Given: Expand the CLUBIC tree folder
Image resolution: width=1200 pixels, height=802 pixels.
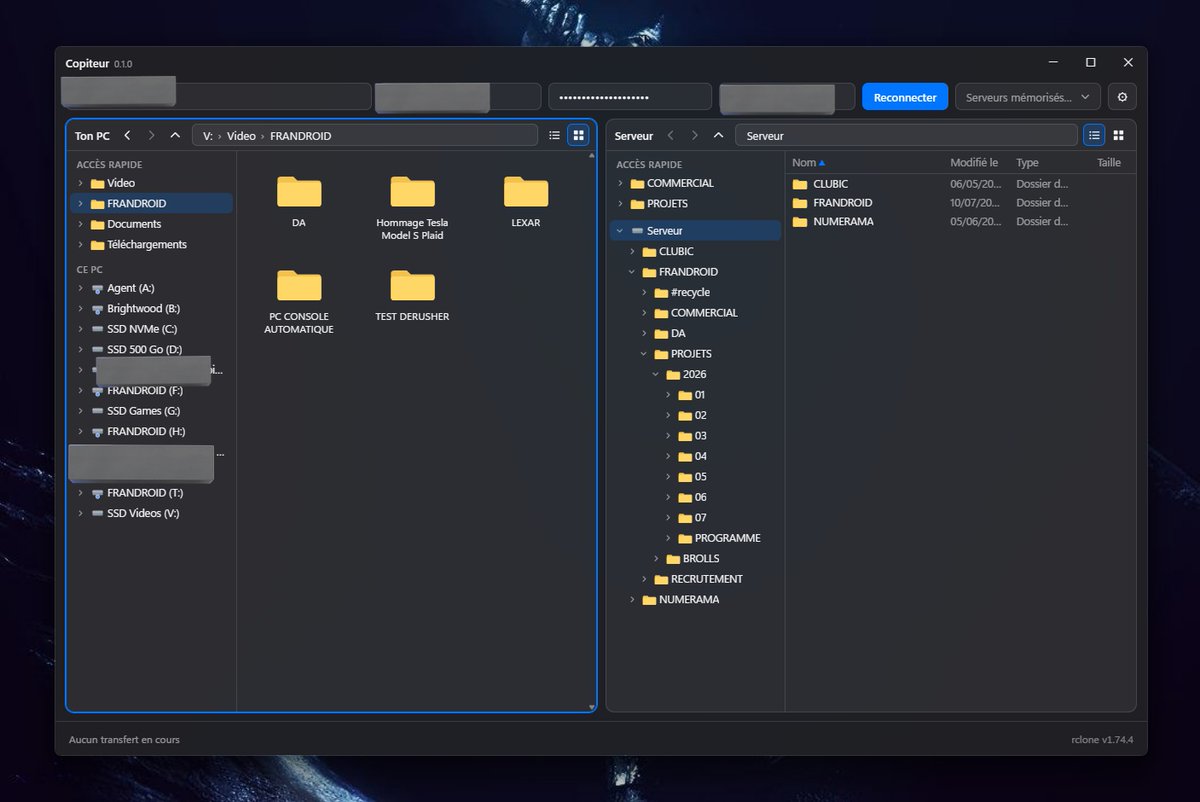Looking at the screenshot, I should coord(633,251).
